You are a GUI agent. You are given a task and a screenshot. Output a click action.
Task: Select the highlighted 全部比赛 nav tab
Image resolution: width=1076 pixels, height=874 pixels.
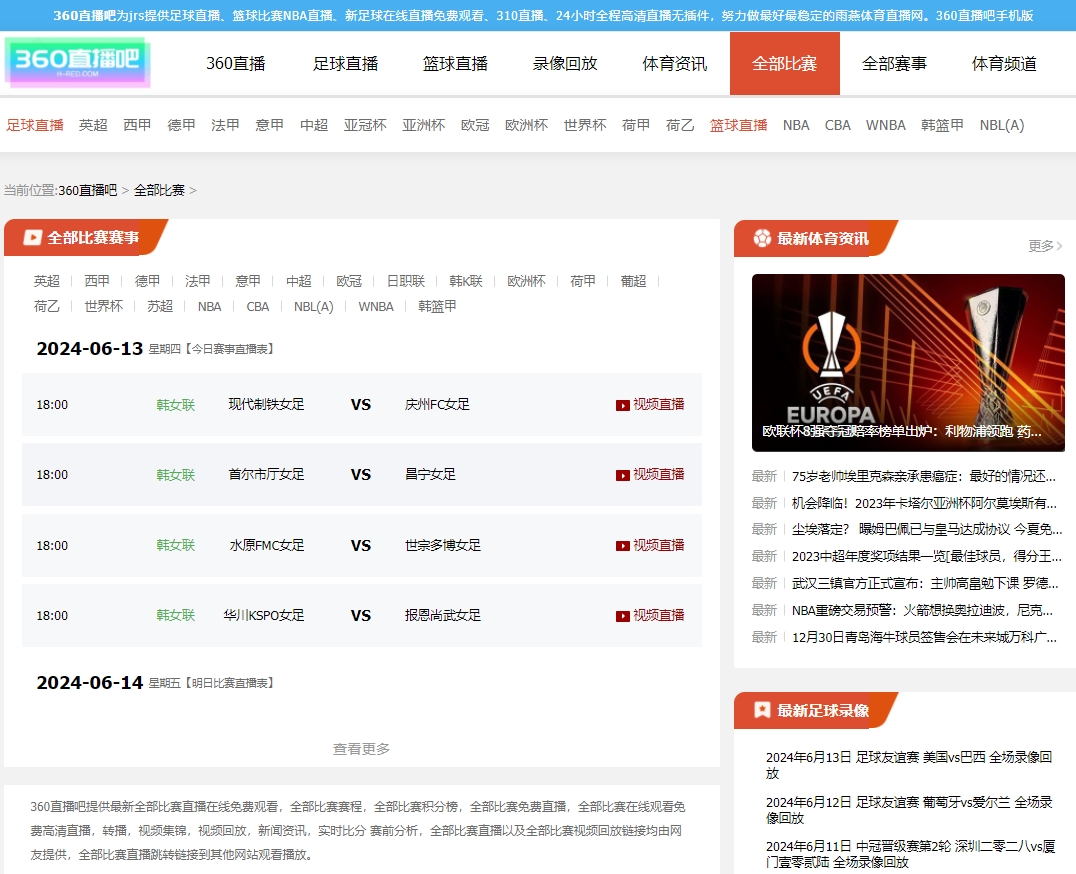pyautogui.click(x=784, y=64)
